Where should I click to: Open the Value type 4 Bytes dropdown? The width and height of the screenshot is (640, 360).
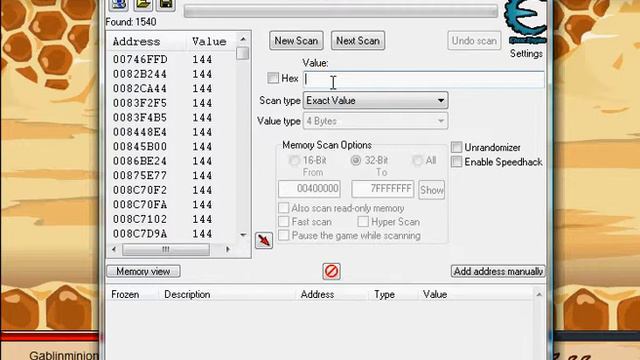(x=375, y=121)
